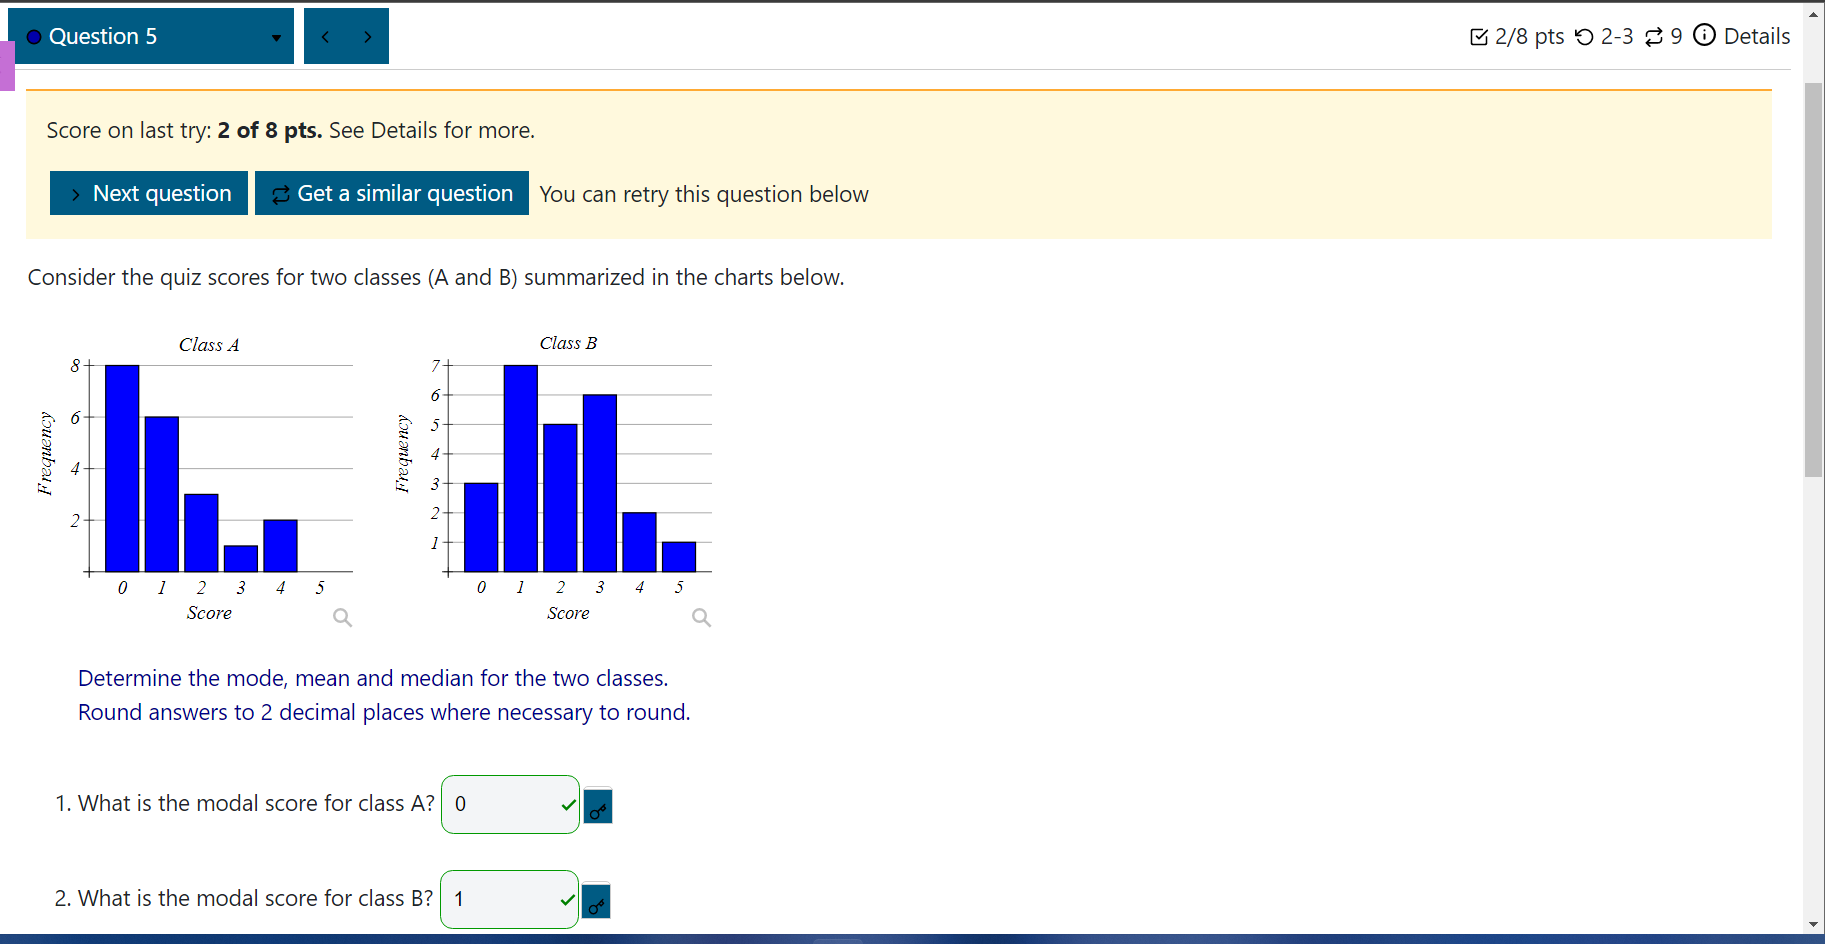Click the left chevron to go to previous question
Screen dimensions: 1825x944
(325, 35)
